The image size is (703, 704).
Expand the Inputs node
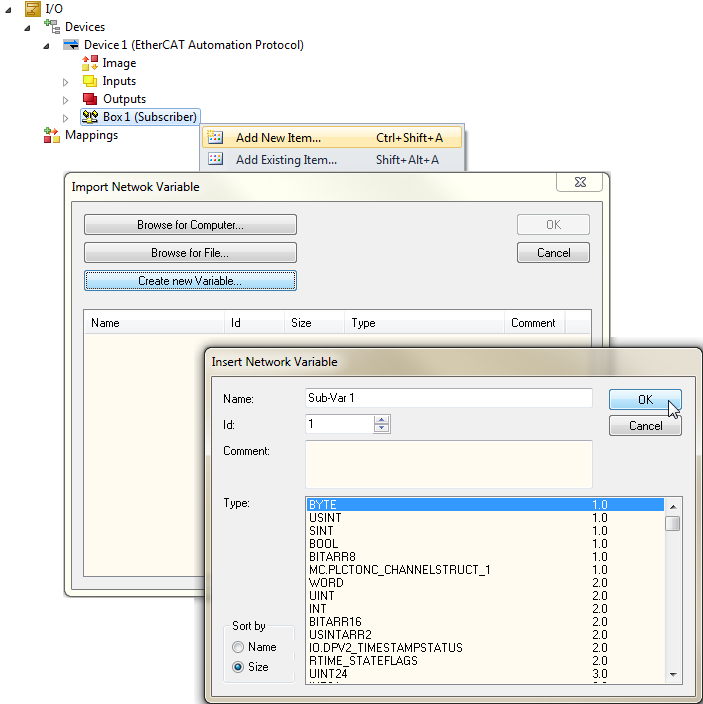[66, 82]
